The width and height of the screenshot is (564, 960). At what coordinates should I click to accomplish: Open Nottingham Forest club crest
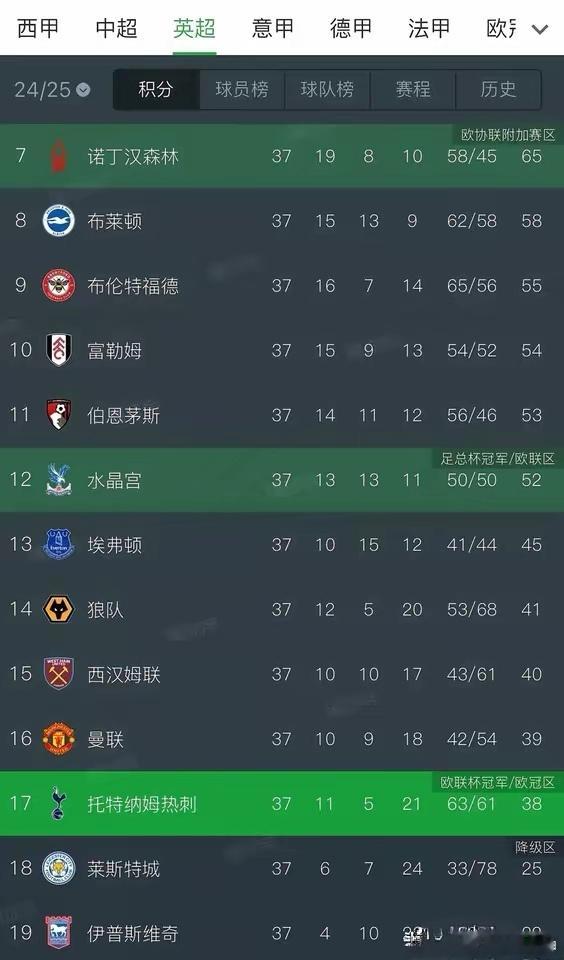(58, 156)
